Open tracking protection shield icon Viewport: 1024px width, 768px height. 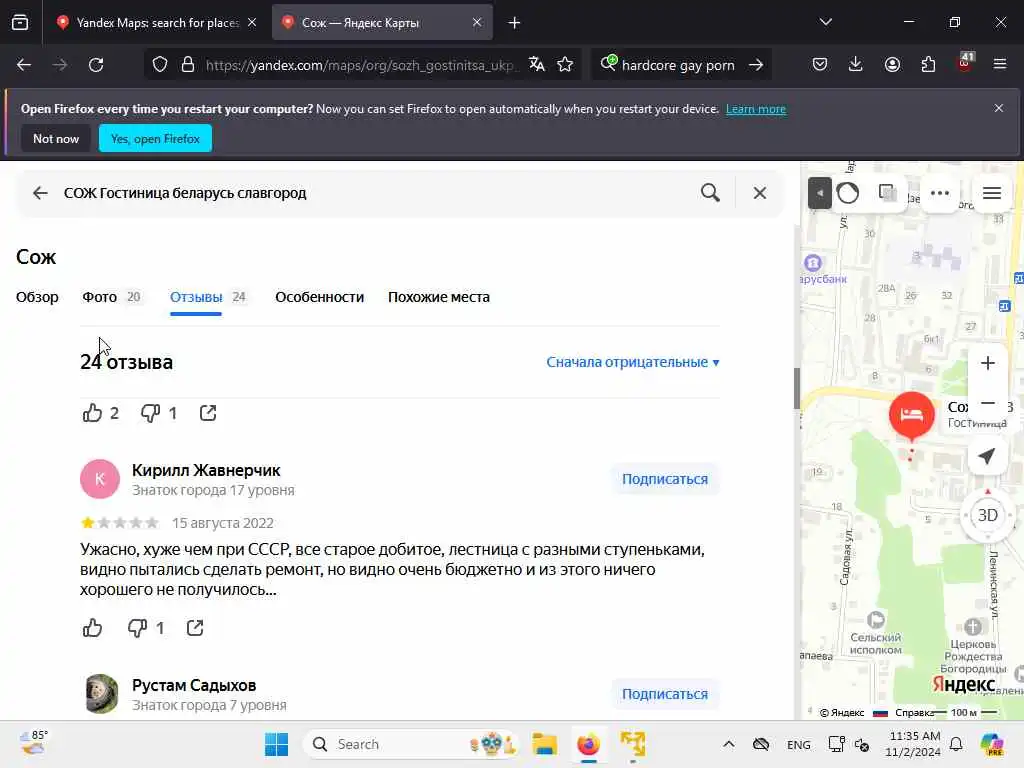coord(160,65)
